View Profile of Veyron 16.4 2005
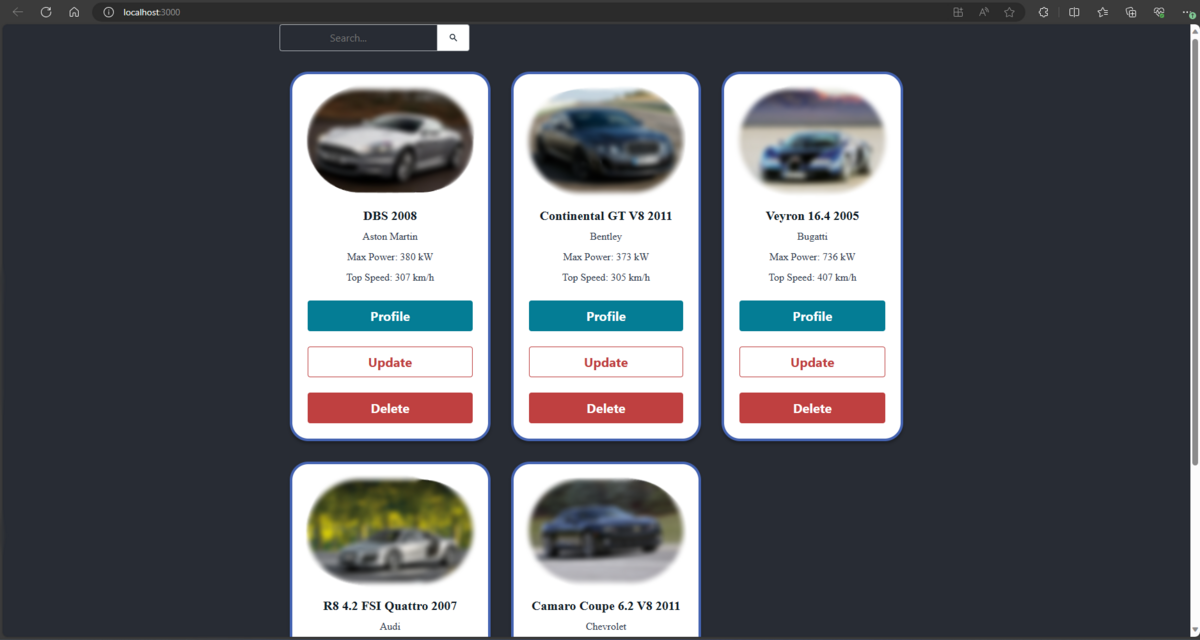Image resolution: width=1200 pixels, height=640 pixels. point(812,316)
